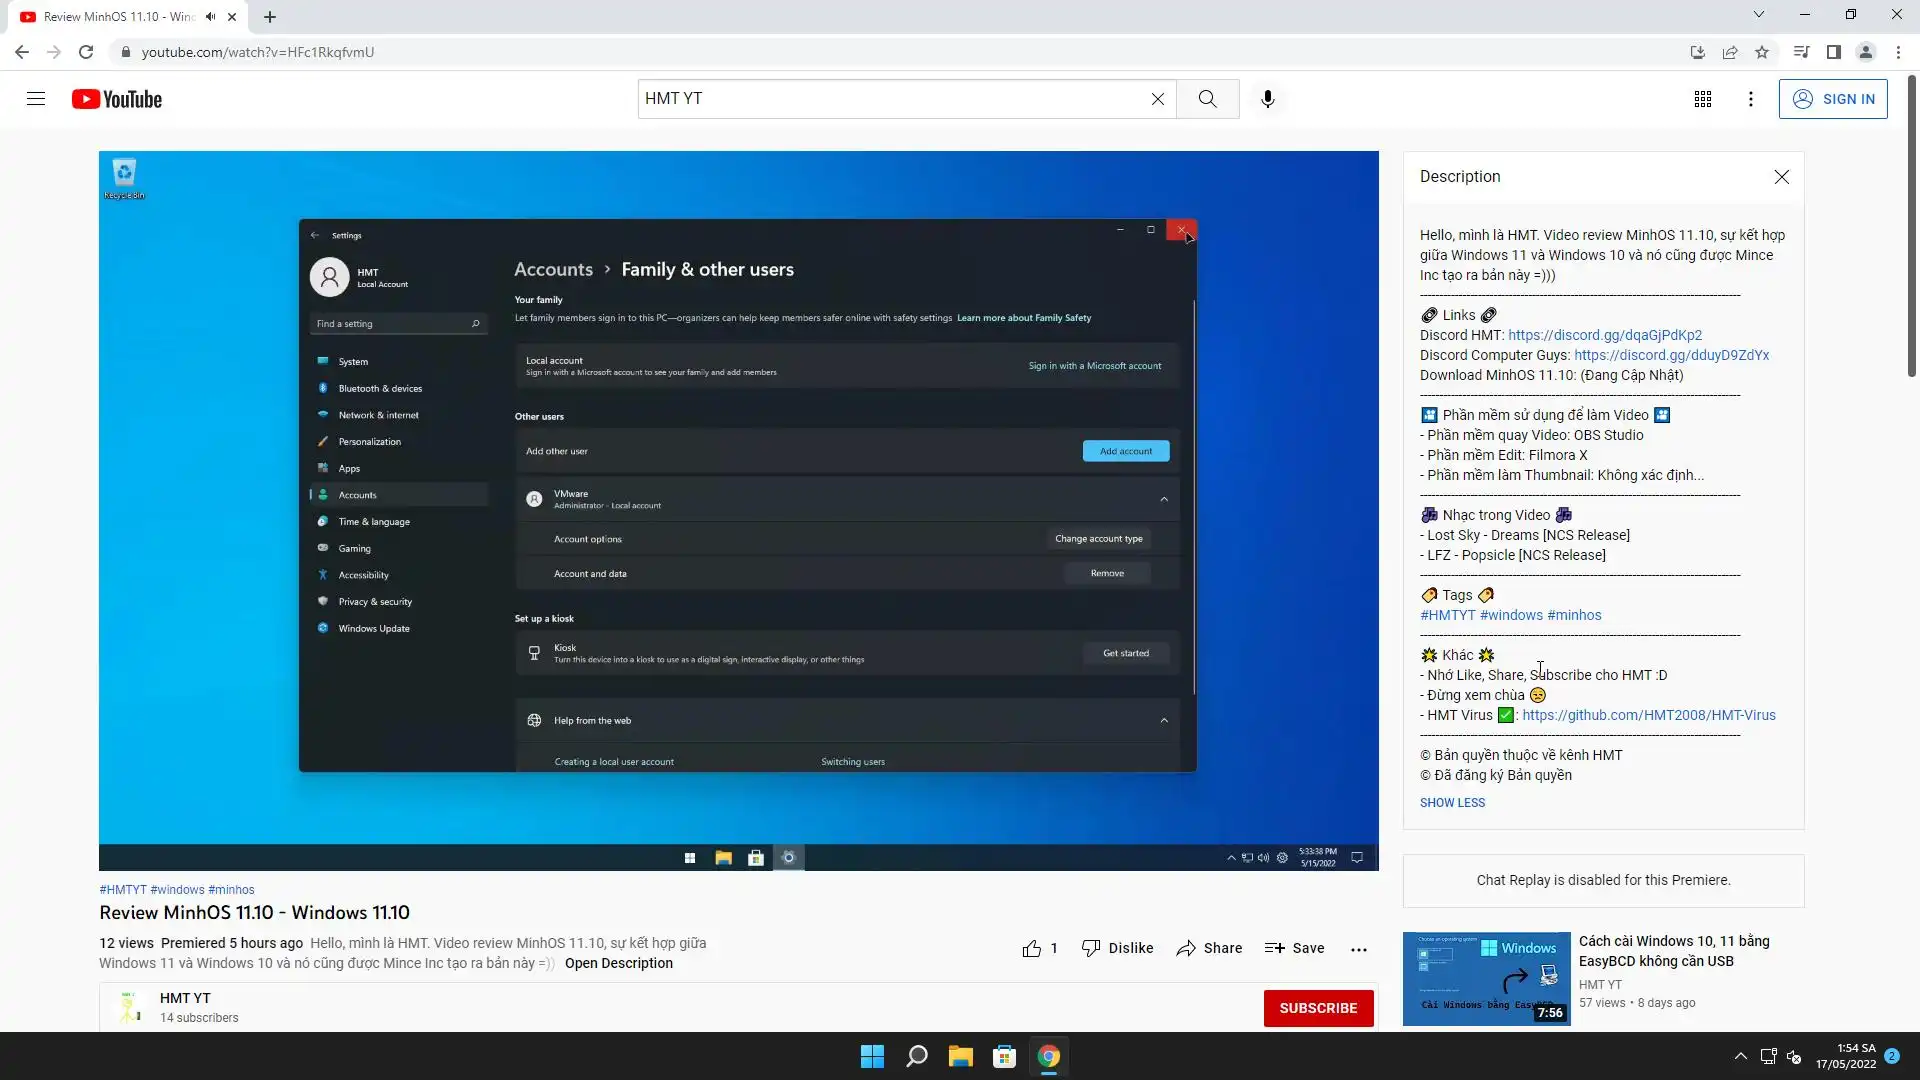Open tab search chevron in Chrome

1758,15
